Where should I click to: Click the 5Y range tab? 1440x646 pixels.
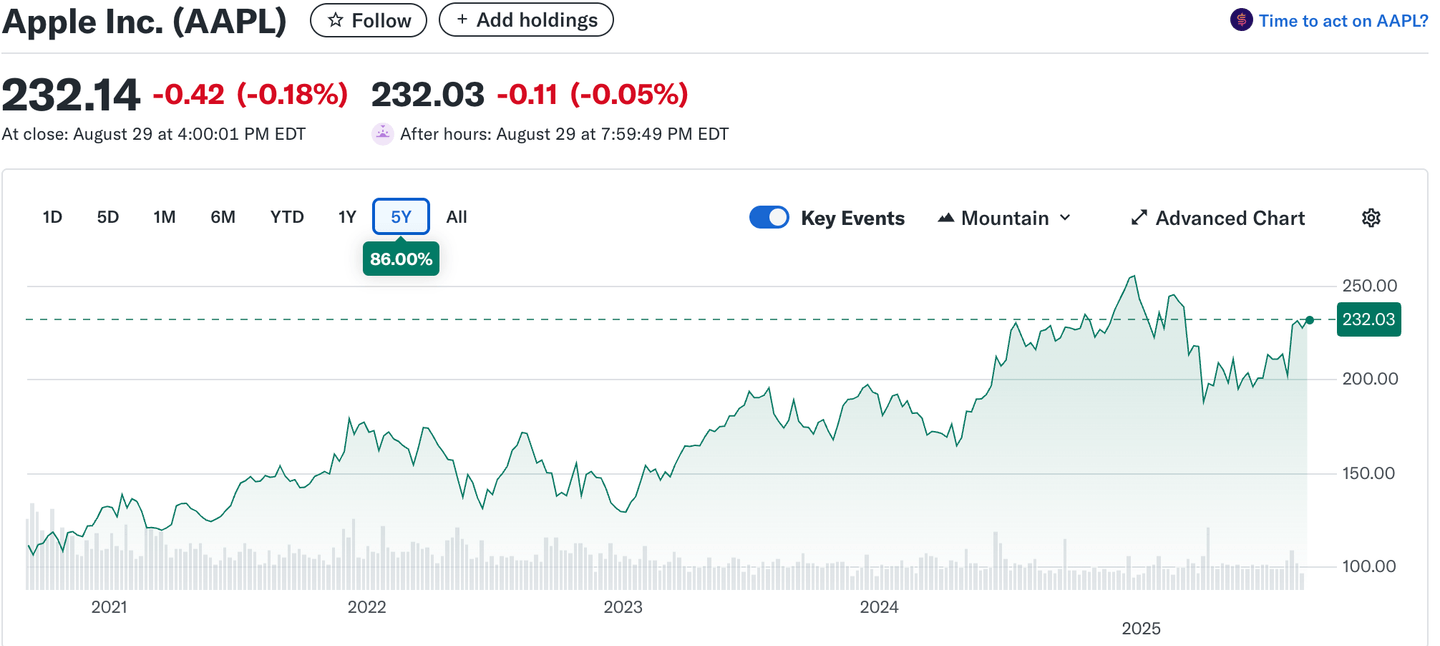pyautogui.click(x=401, y=217)
